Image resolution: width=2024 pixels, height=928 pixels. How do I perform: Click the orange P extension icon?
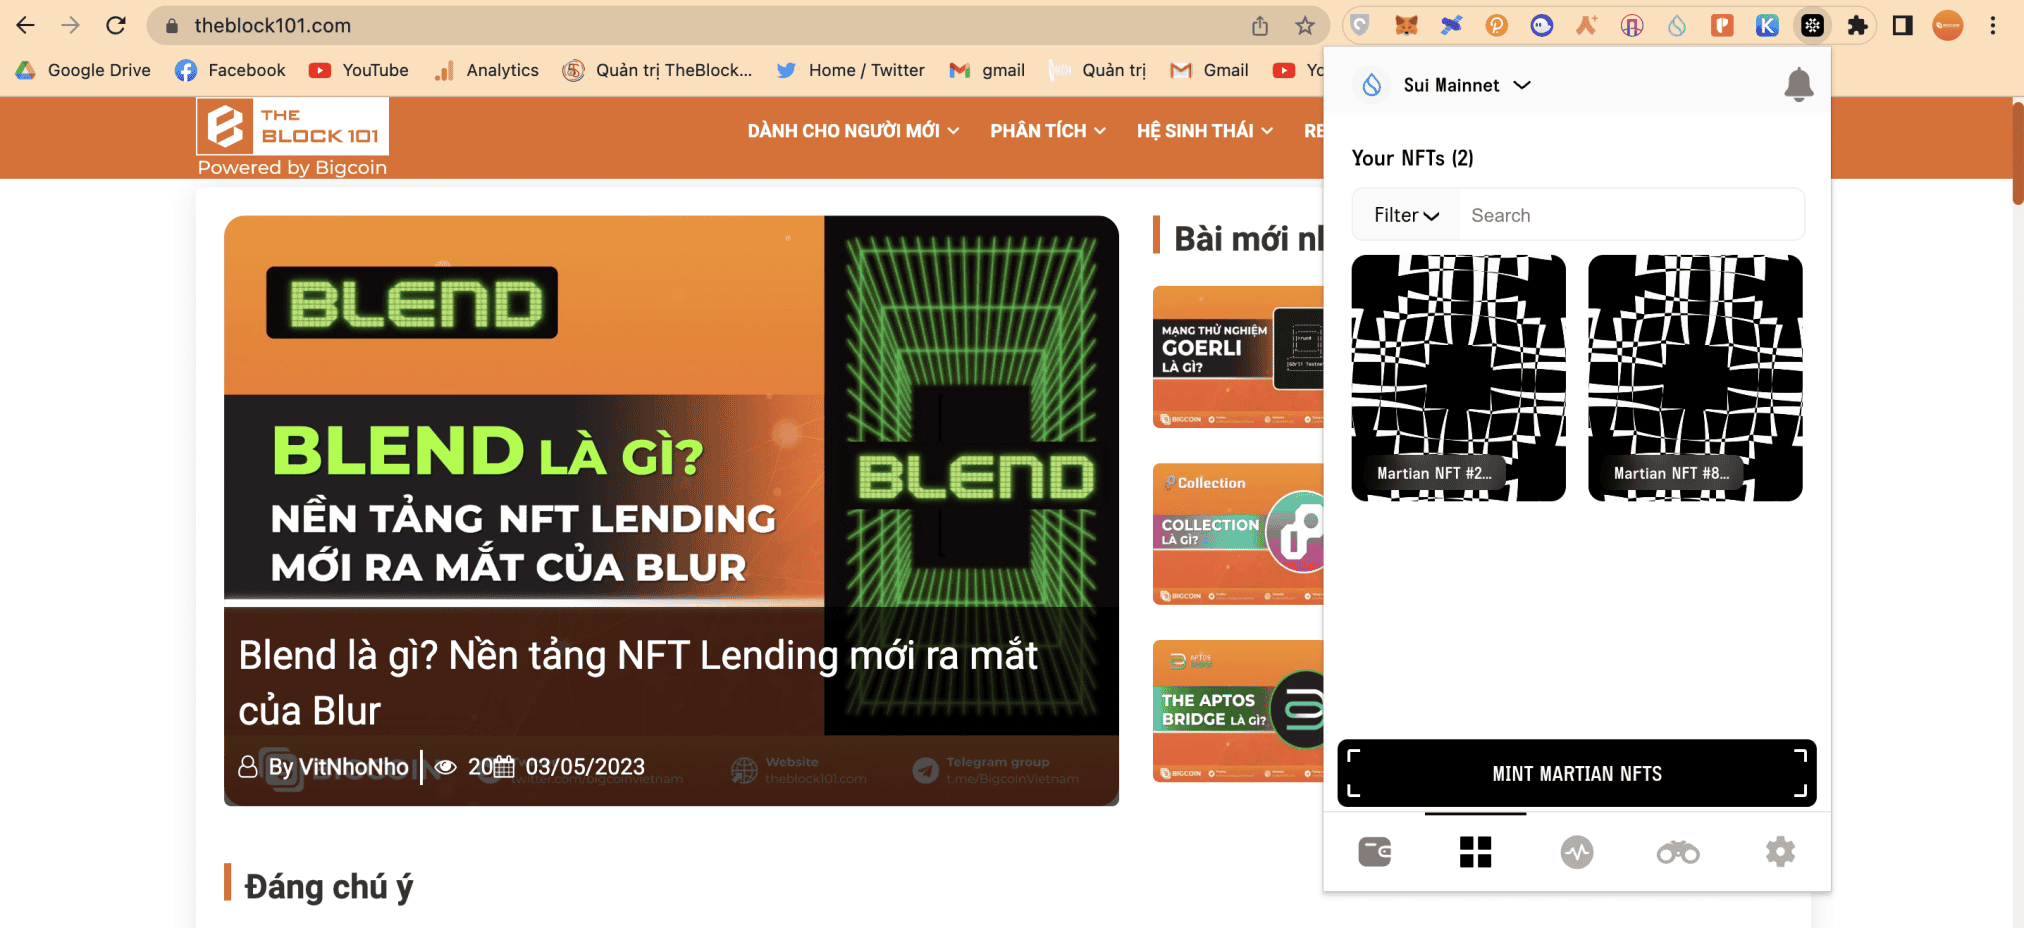point(1496,26)
